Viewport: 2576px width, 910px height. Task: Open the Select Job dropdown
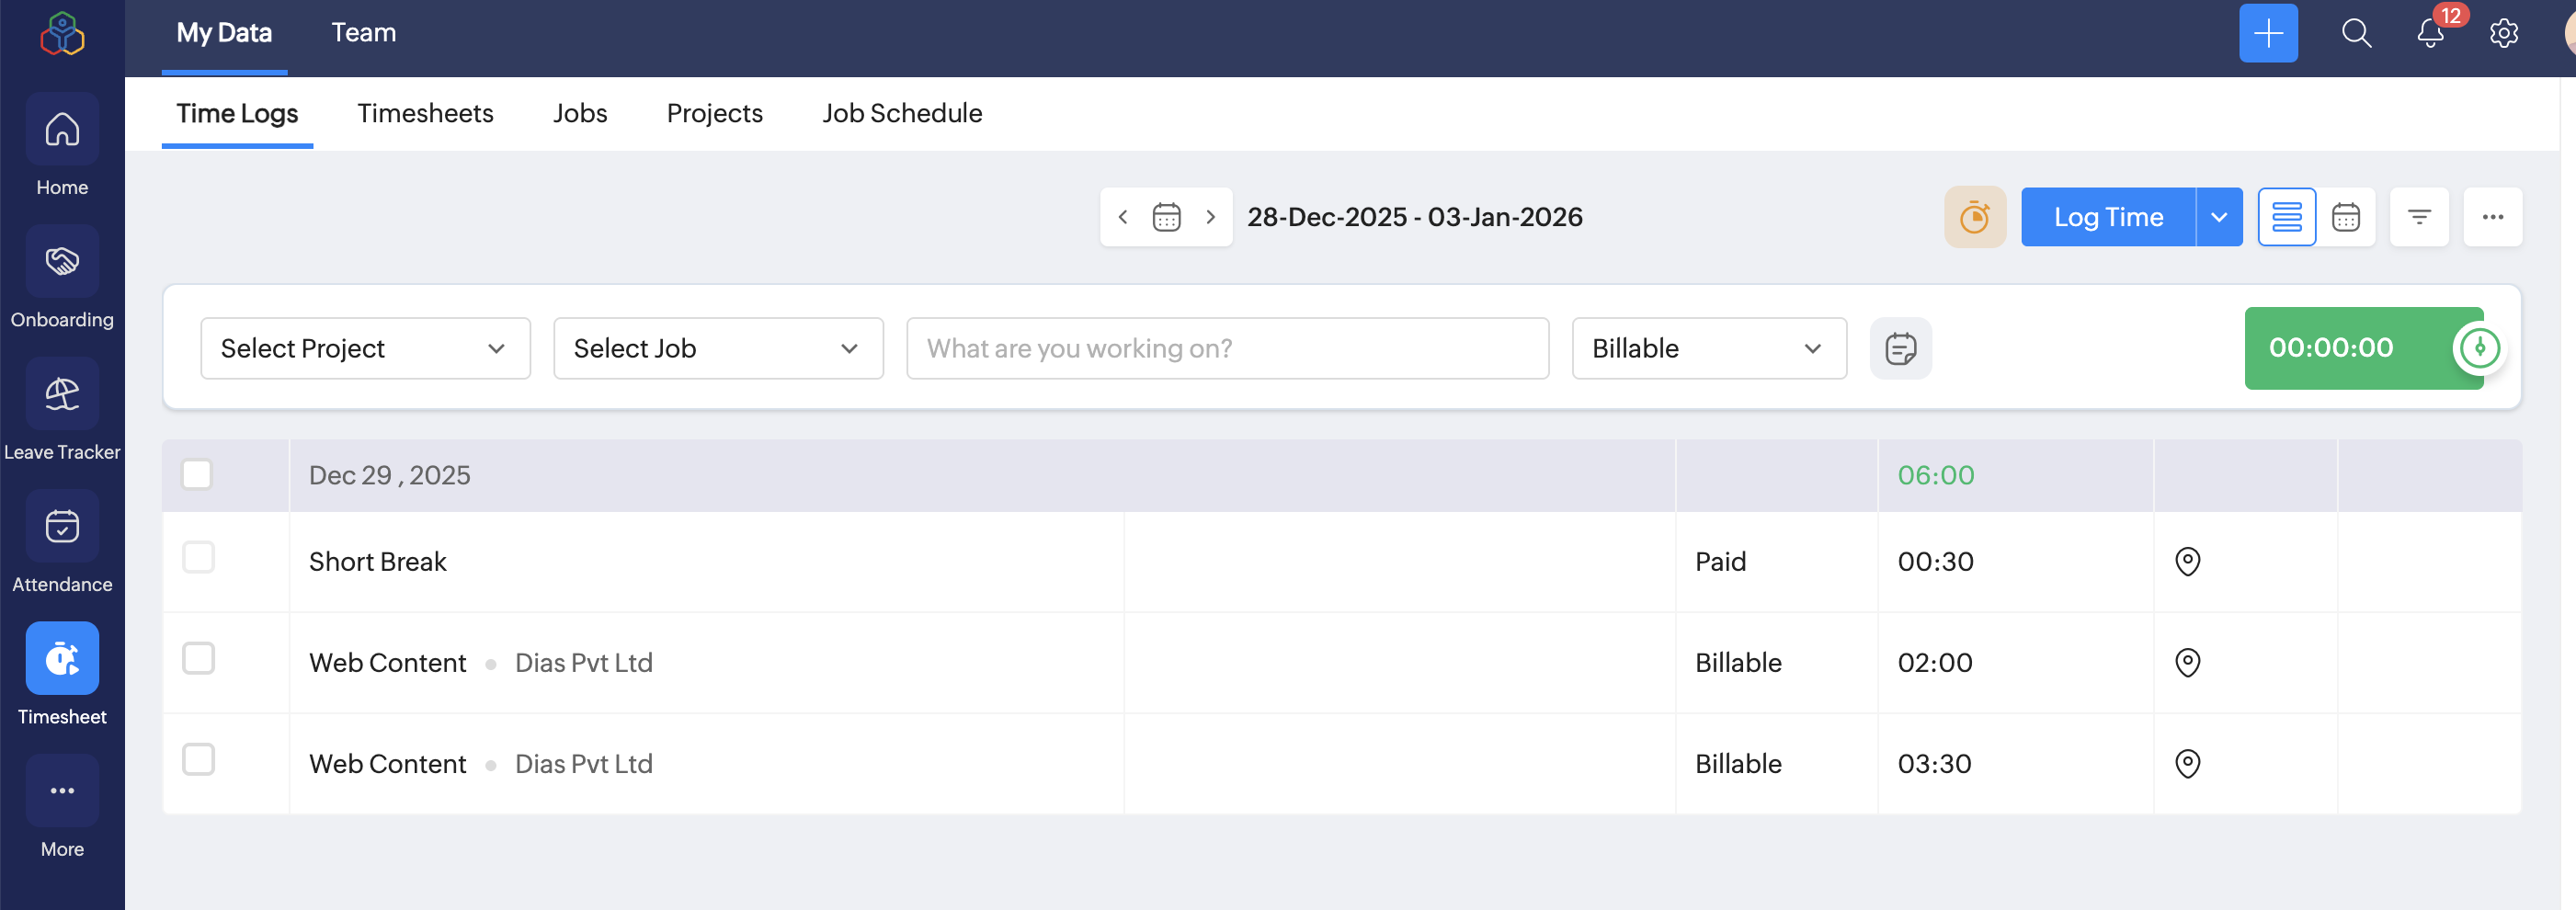tap(718, 349)
